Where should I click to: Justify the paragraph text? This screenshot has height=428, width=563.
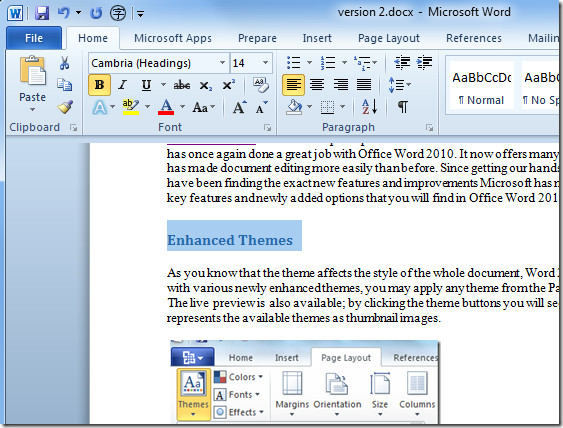tap(364, 85)
